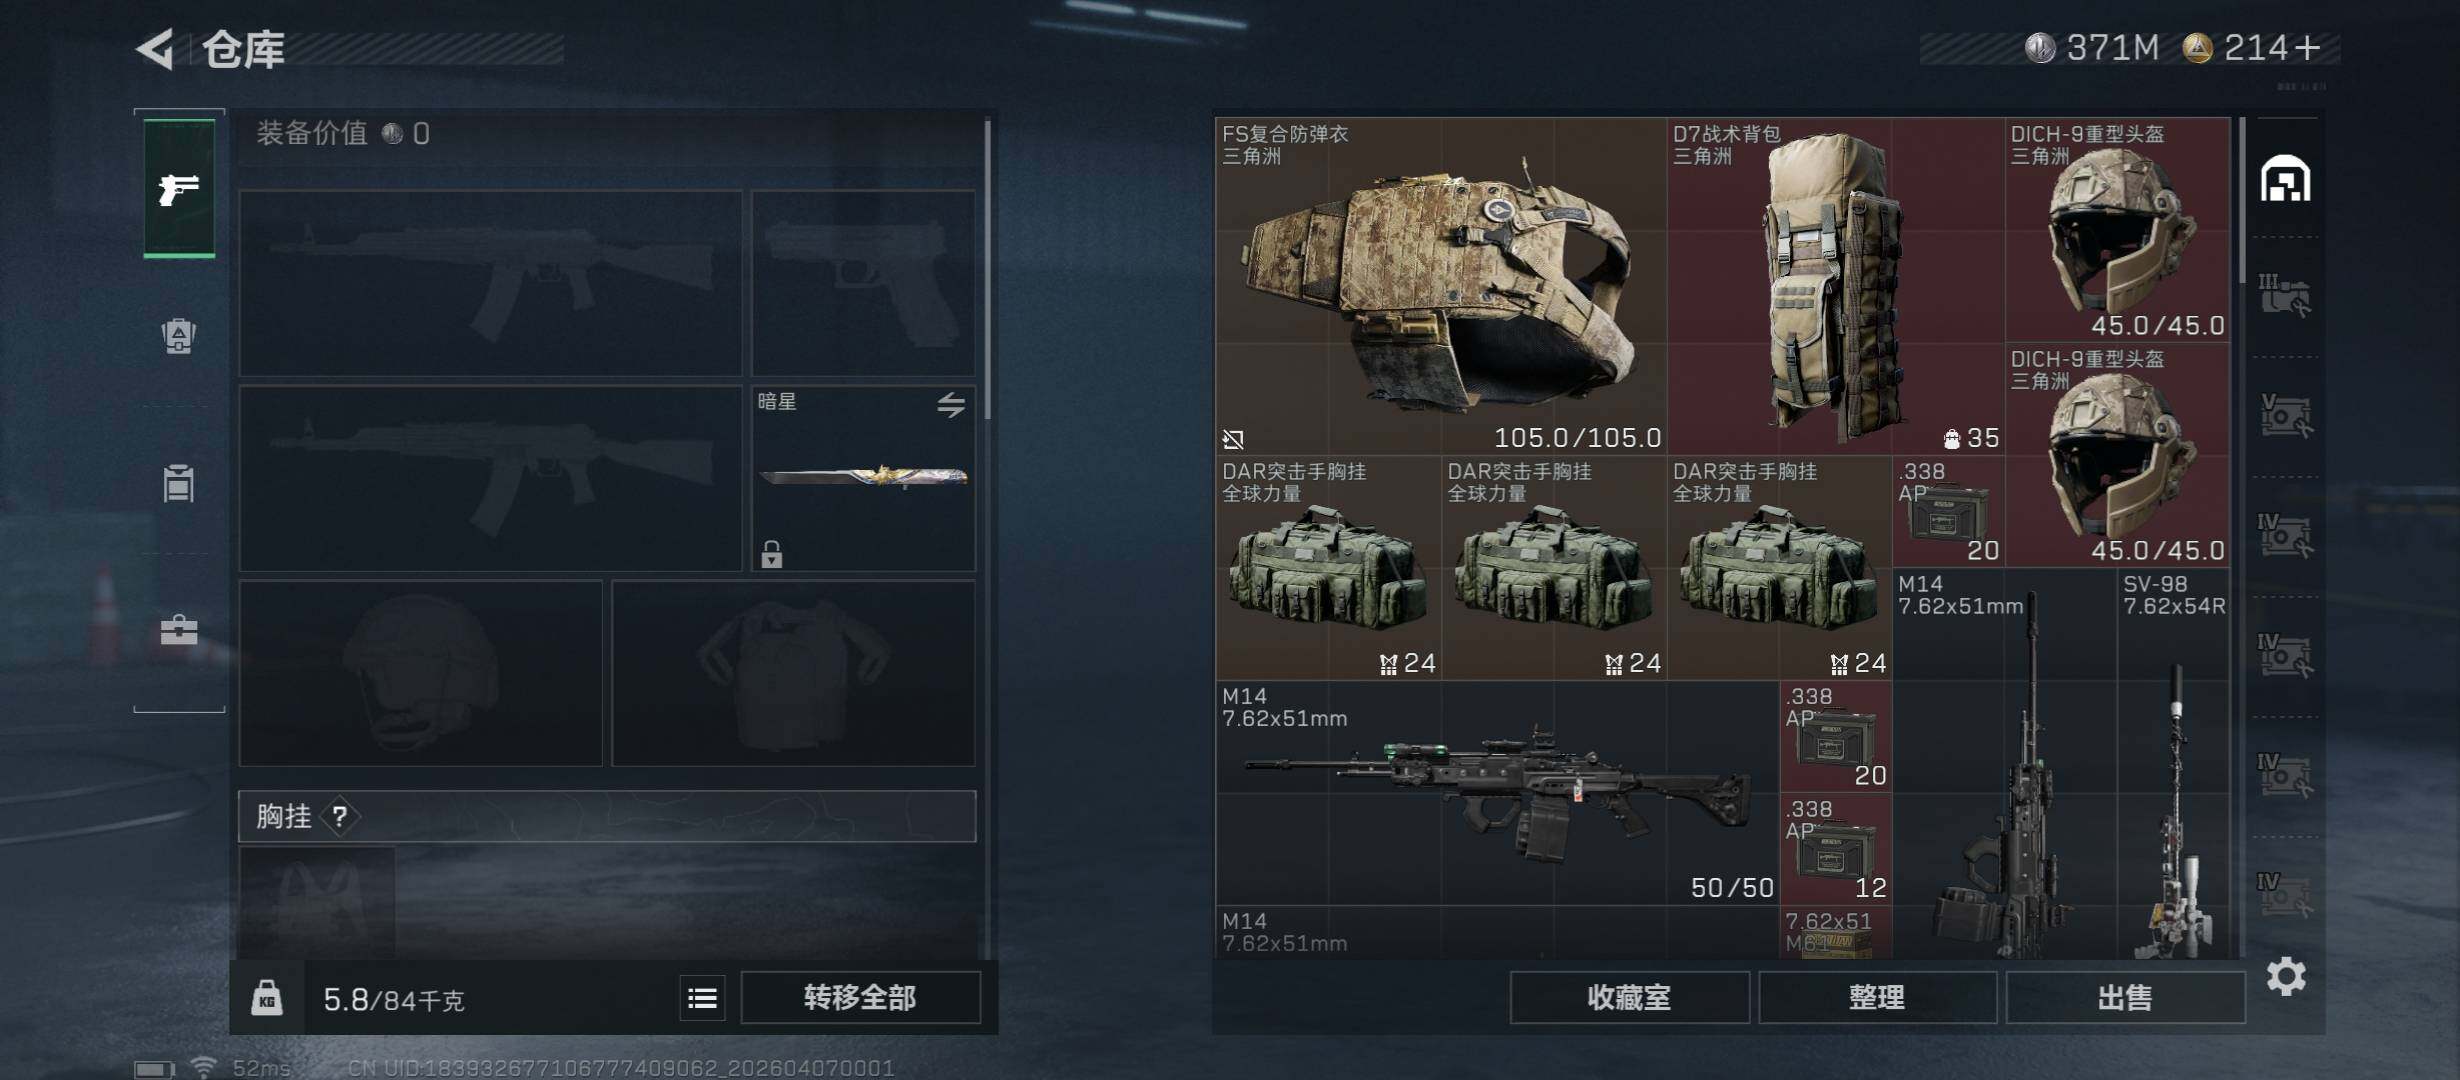Open the briefcase safe-box sidebar icon
2460x1080 pixels.
tap(179, 630)
